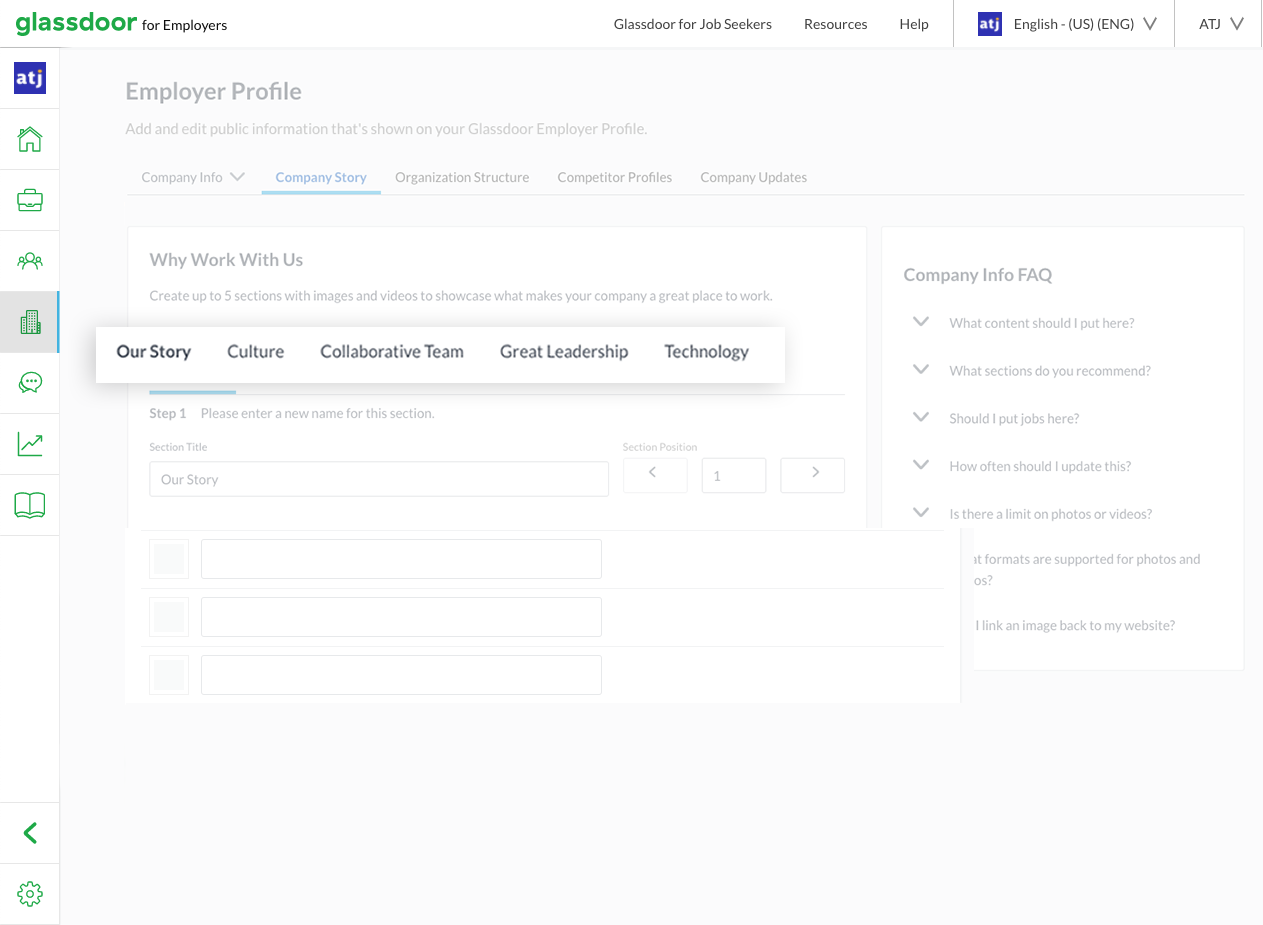Switch to the Organization Structure tab
The image size is (1263, 925).
462,177
